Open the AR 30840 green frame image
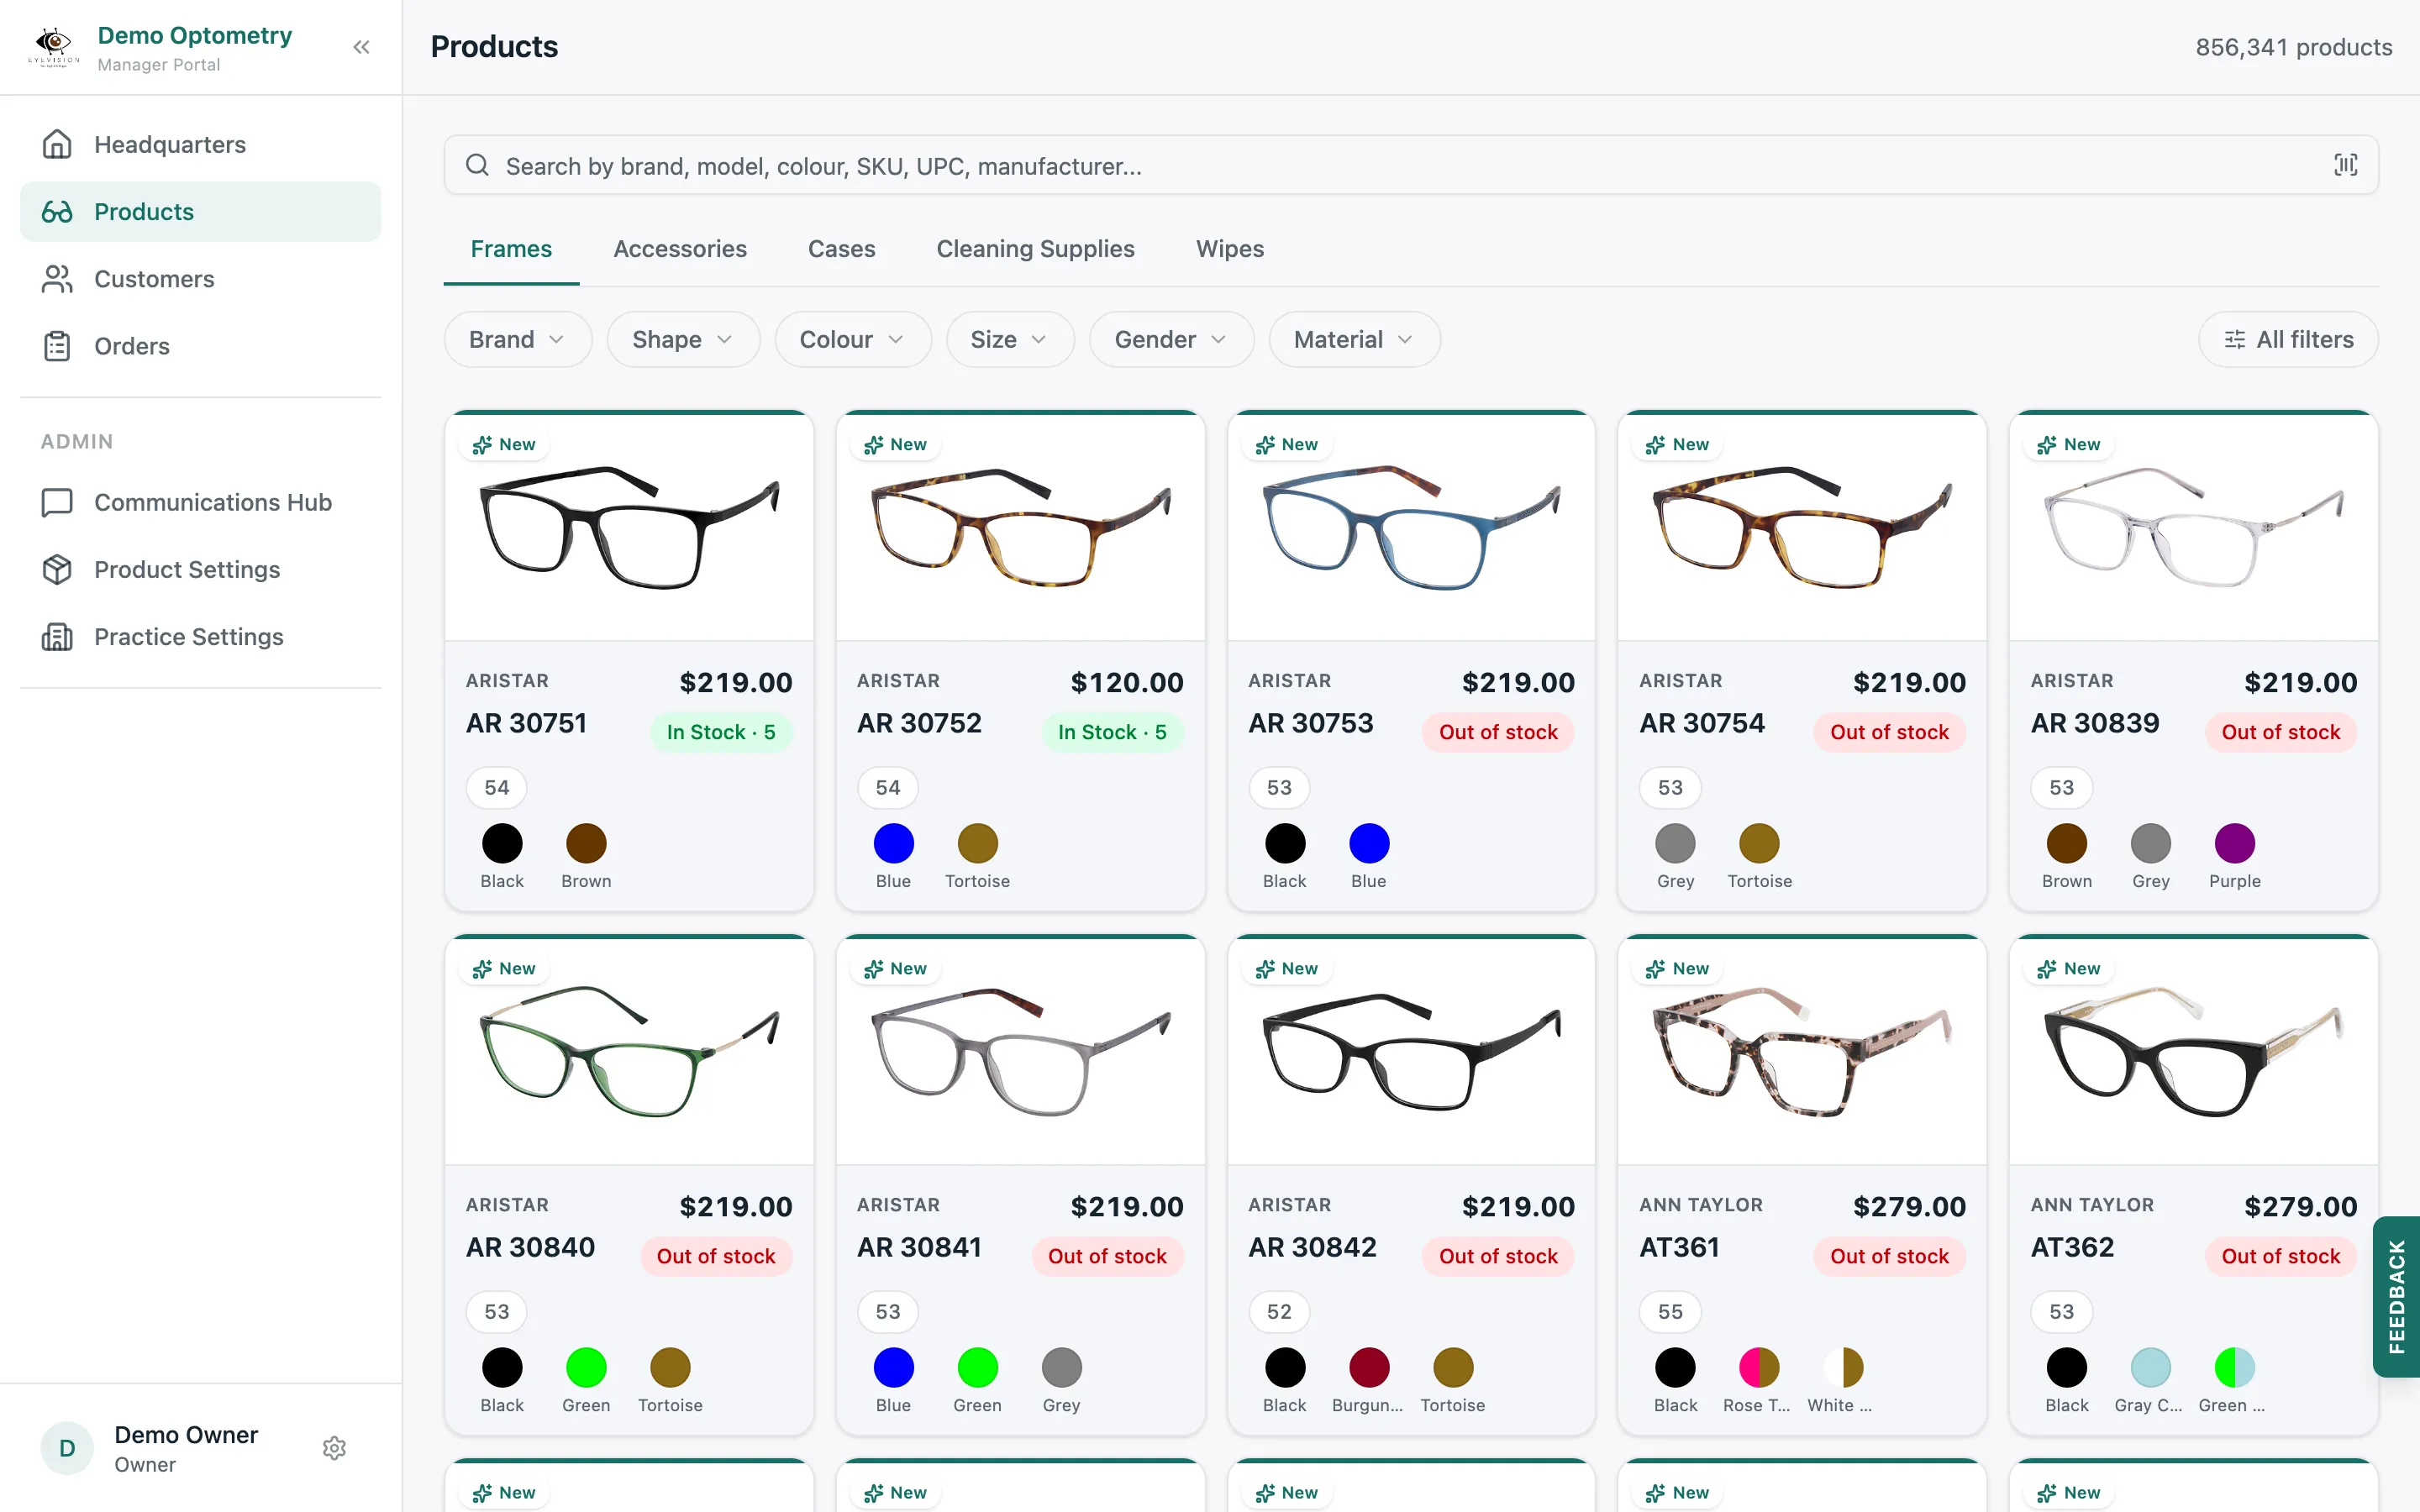Image resolution: width=2420 pixels, height=1512 pixels. 629,1051
